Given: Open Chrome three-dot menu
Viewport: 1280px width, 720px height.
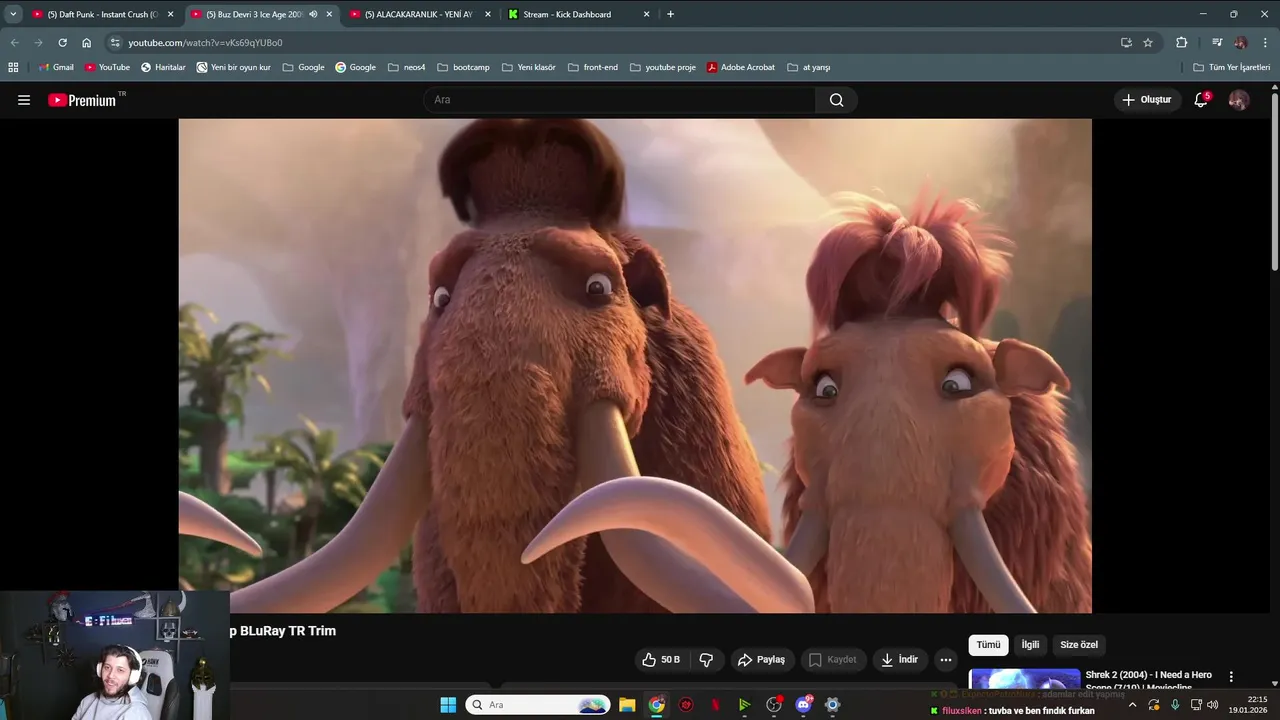Looking at the screenshot, I should [x=1266, y=43].
